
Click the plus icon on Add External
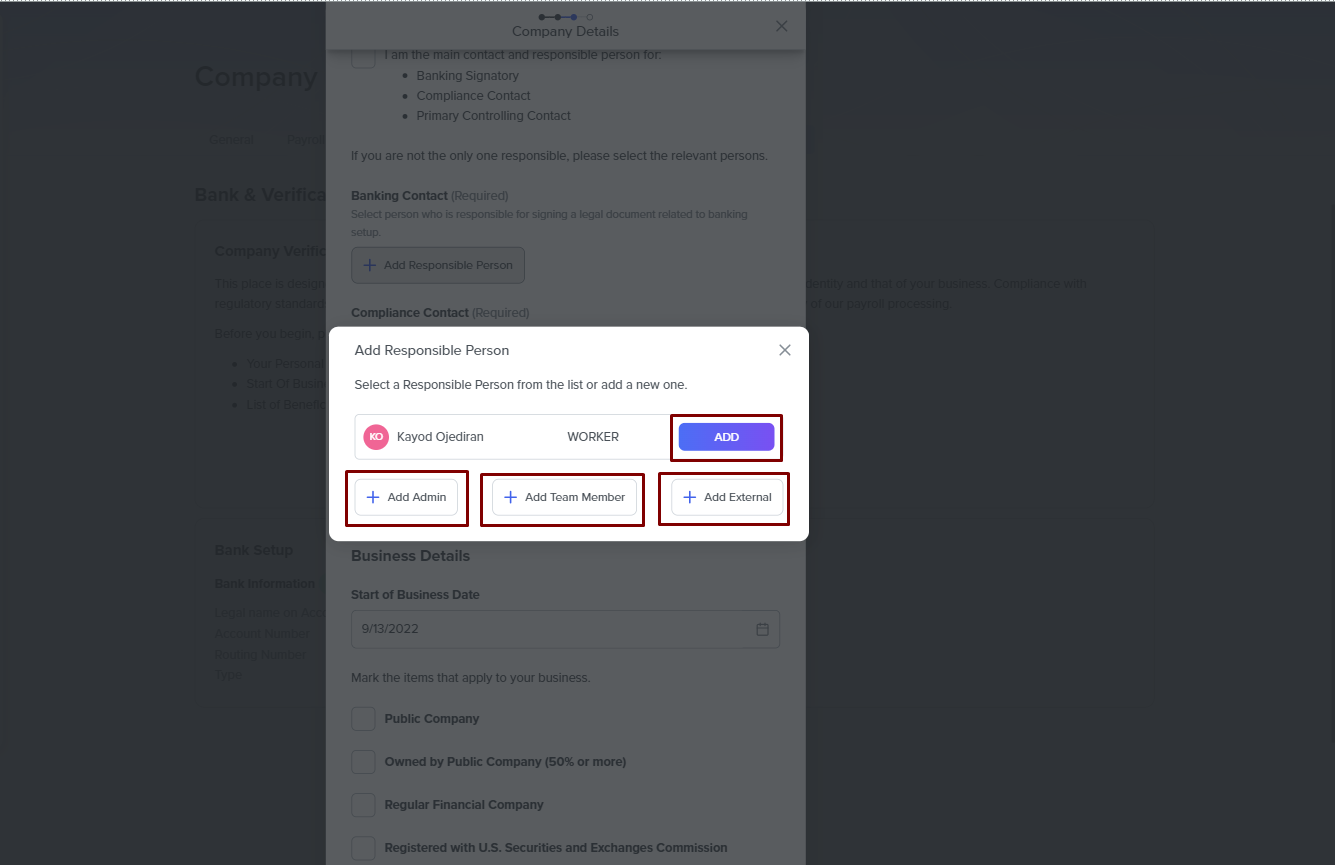(689, 497)
